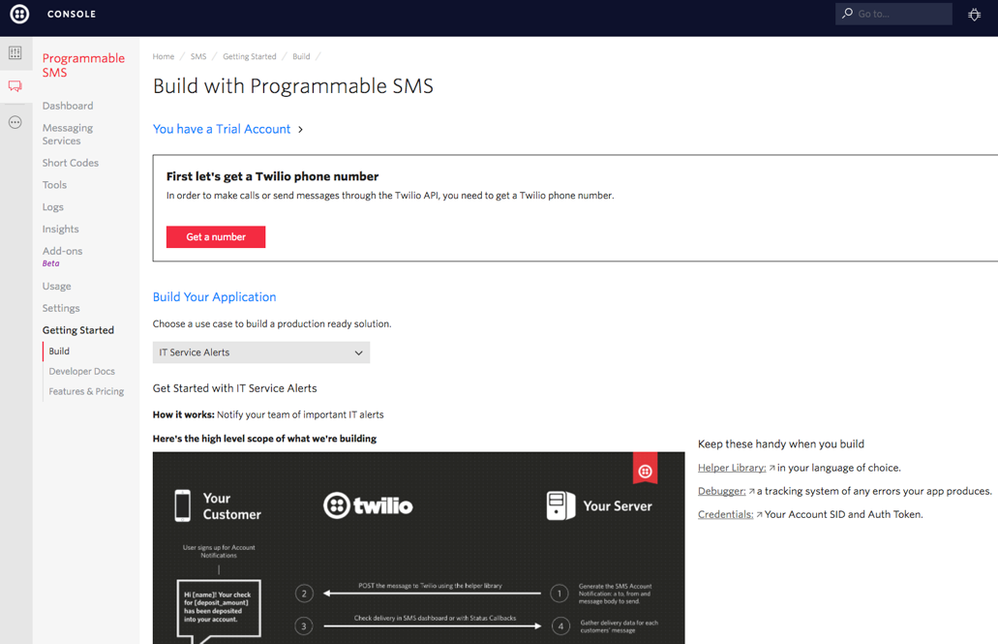Select Short Codes in the sidebar

click(71, 163)
